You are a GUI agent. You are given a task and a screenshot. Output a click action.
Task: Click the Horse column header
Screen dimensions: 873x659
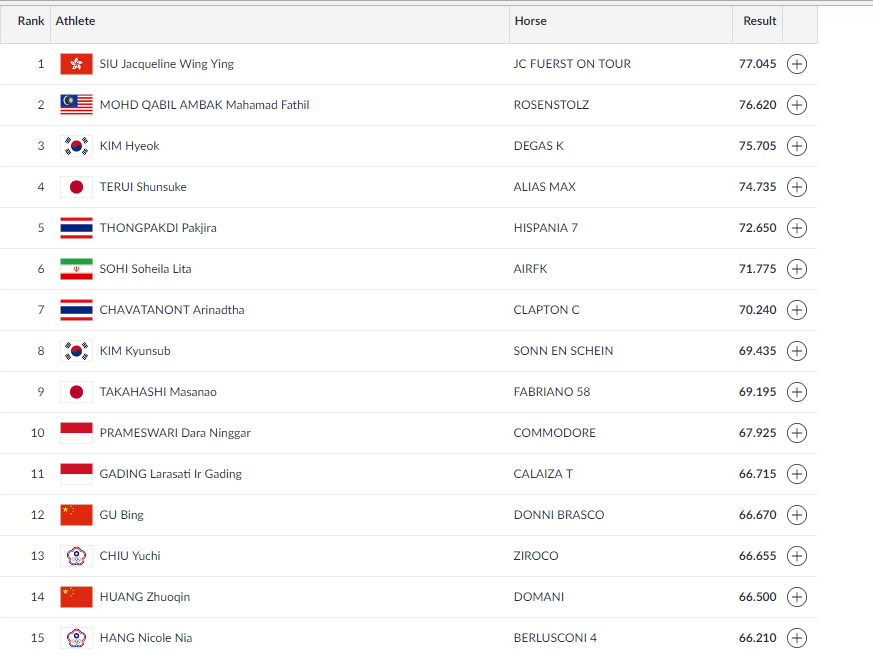pos(531,21)
